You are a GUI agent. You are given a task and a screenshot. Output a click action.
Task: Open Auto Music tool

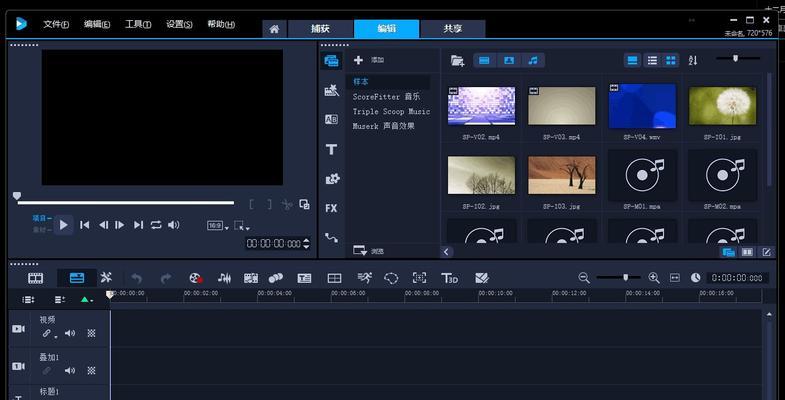[x=251, y=278]
